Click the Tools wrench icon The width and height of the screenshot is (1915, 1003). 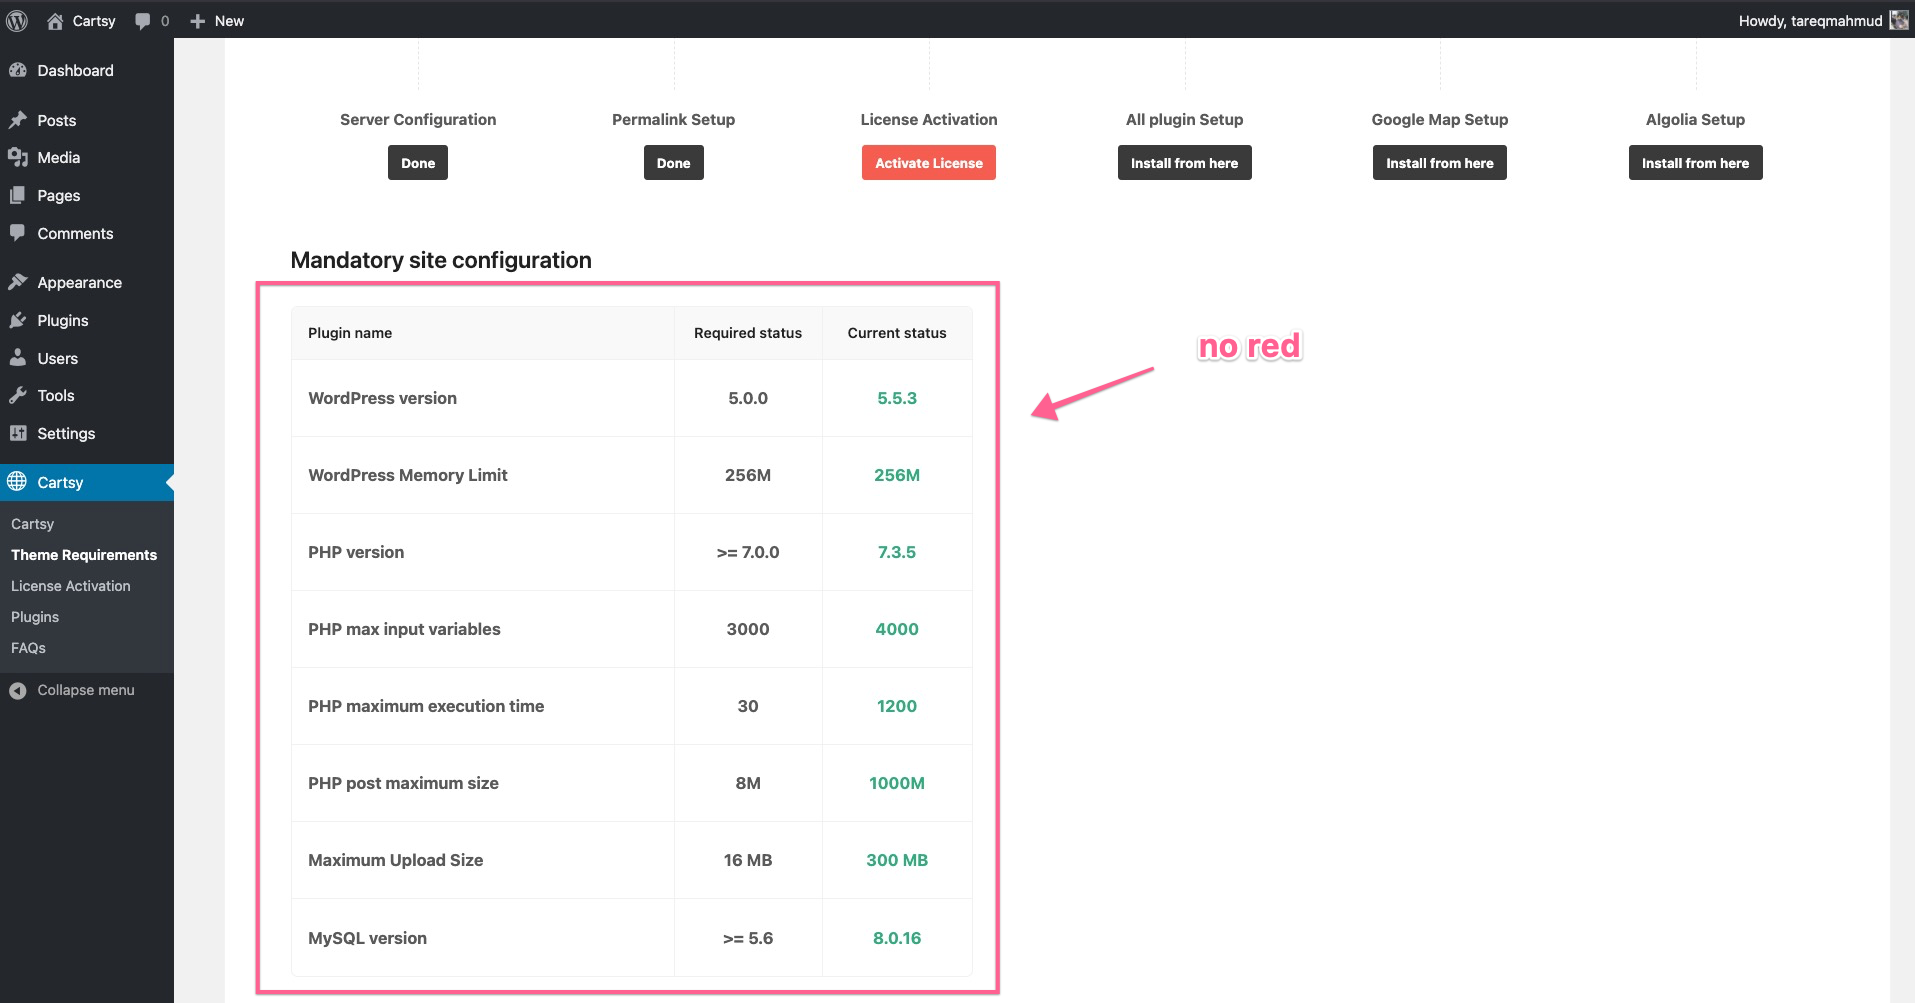pyautogui.click(x=18, y=395)
